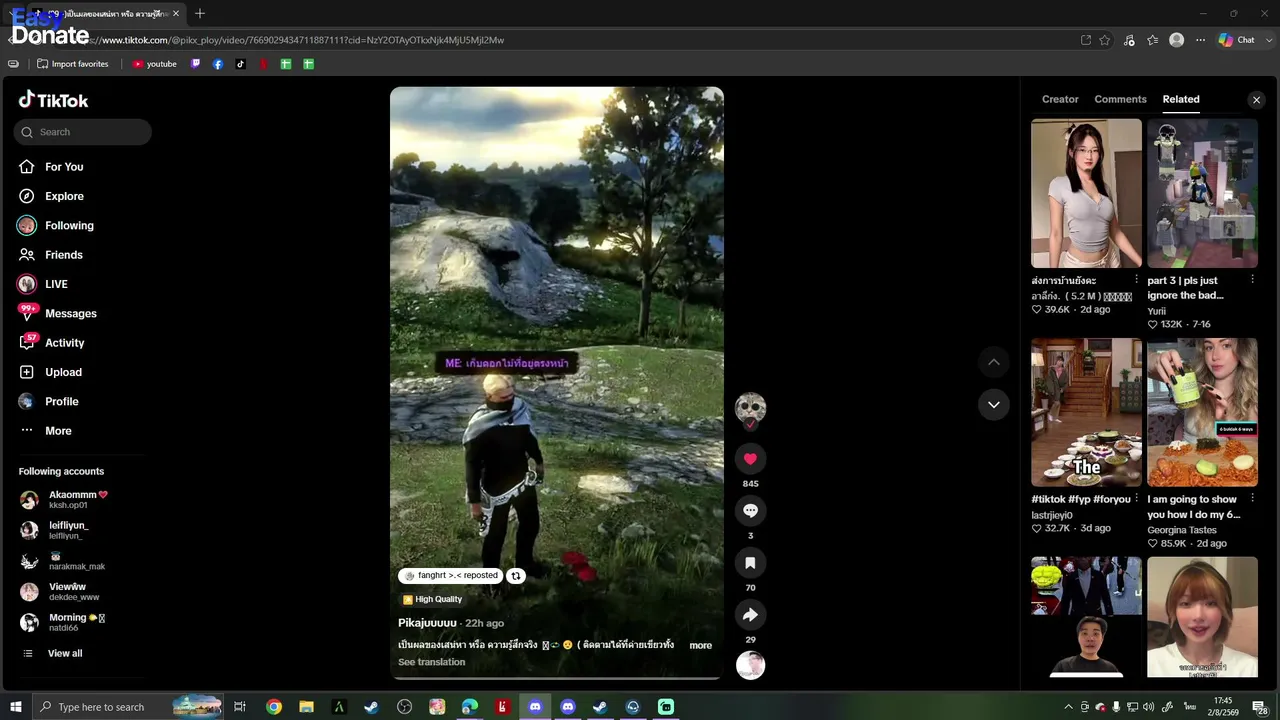Viewport: 1280px width, 720px height.
Task: Open the Facebook bookmark
Action: tap(218, 64)
